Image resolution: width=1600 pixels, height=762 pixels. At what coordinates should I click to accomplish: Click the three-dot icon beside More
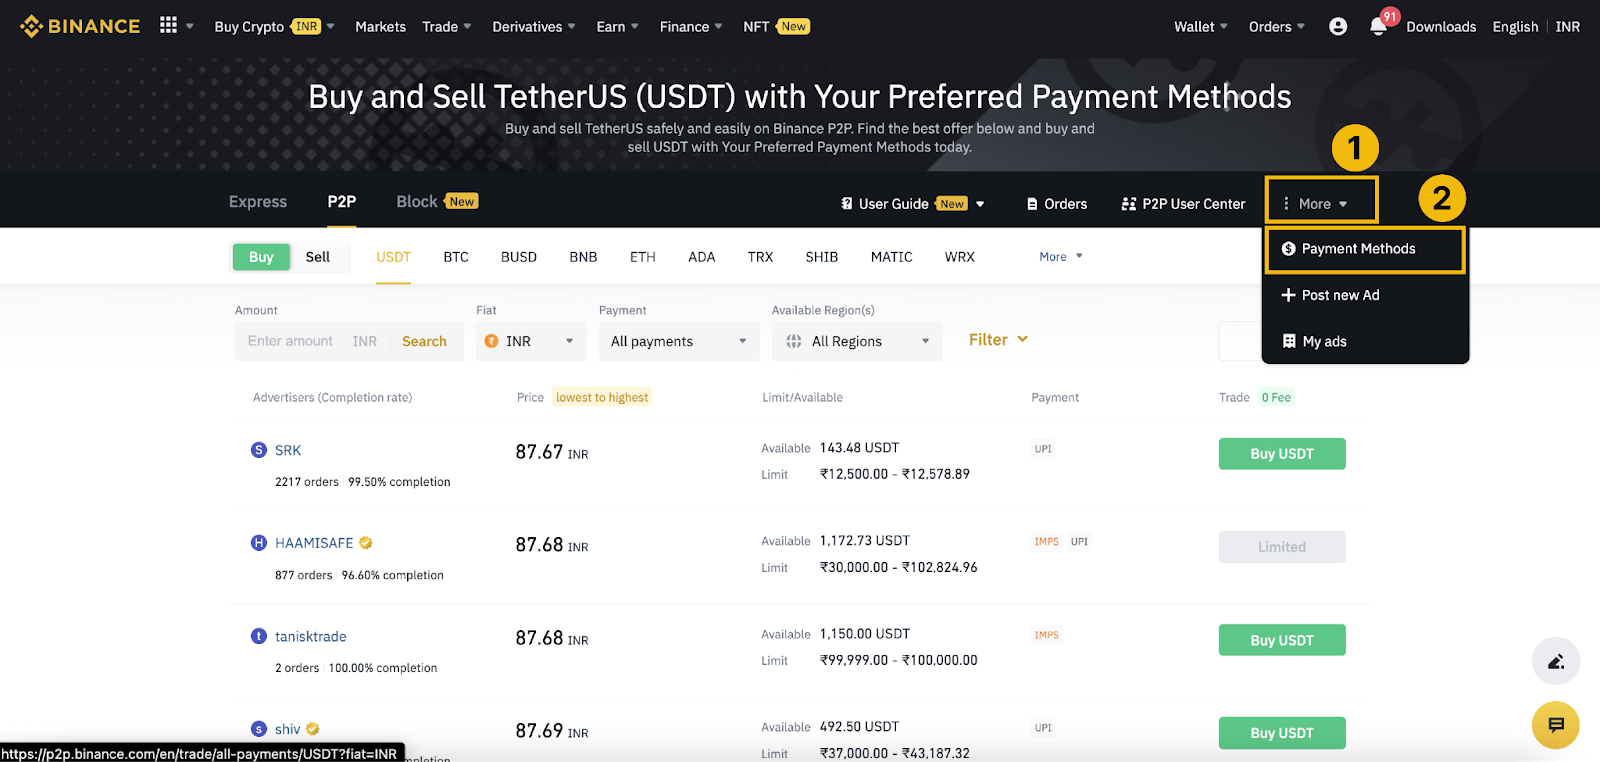(x=1286, y=204)
